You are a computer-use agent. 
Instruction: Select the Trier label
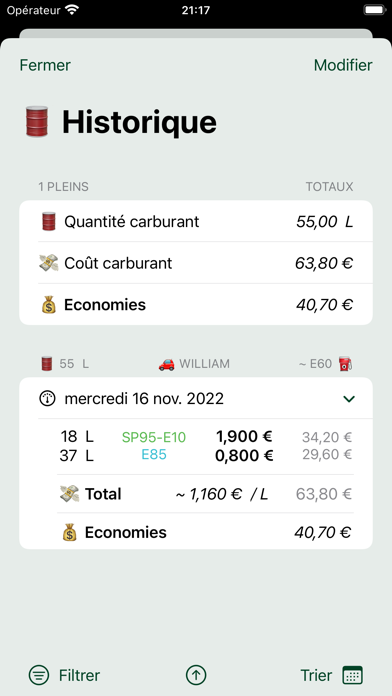316,676
